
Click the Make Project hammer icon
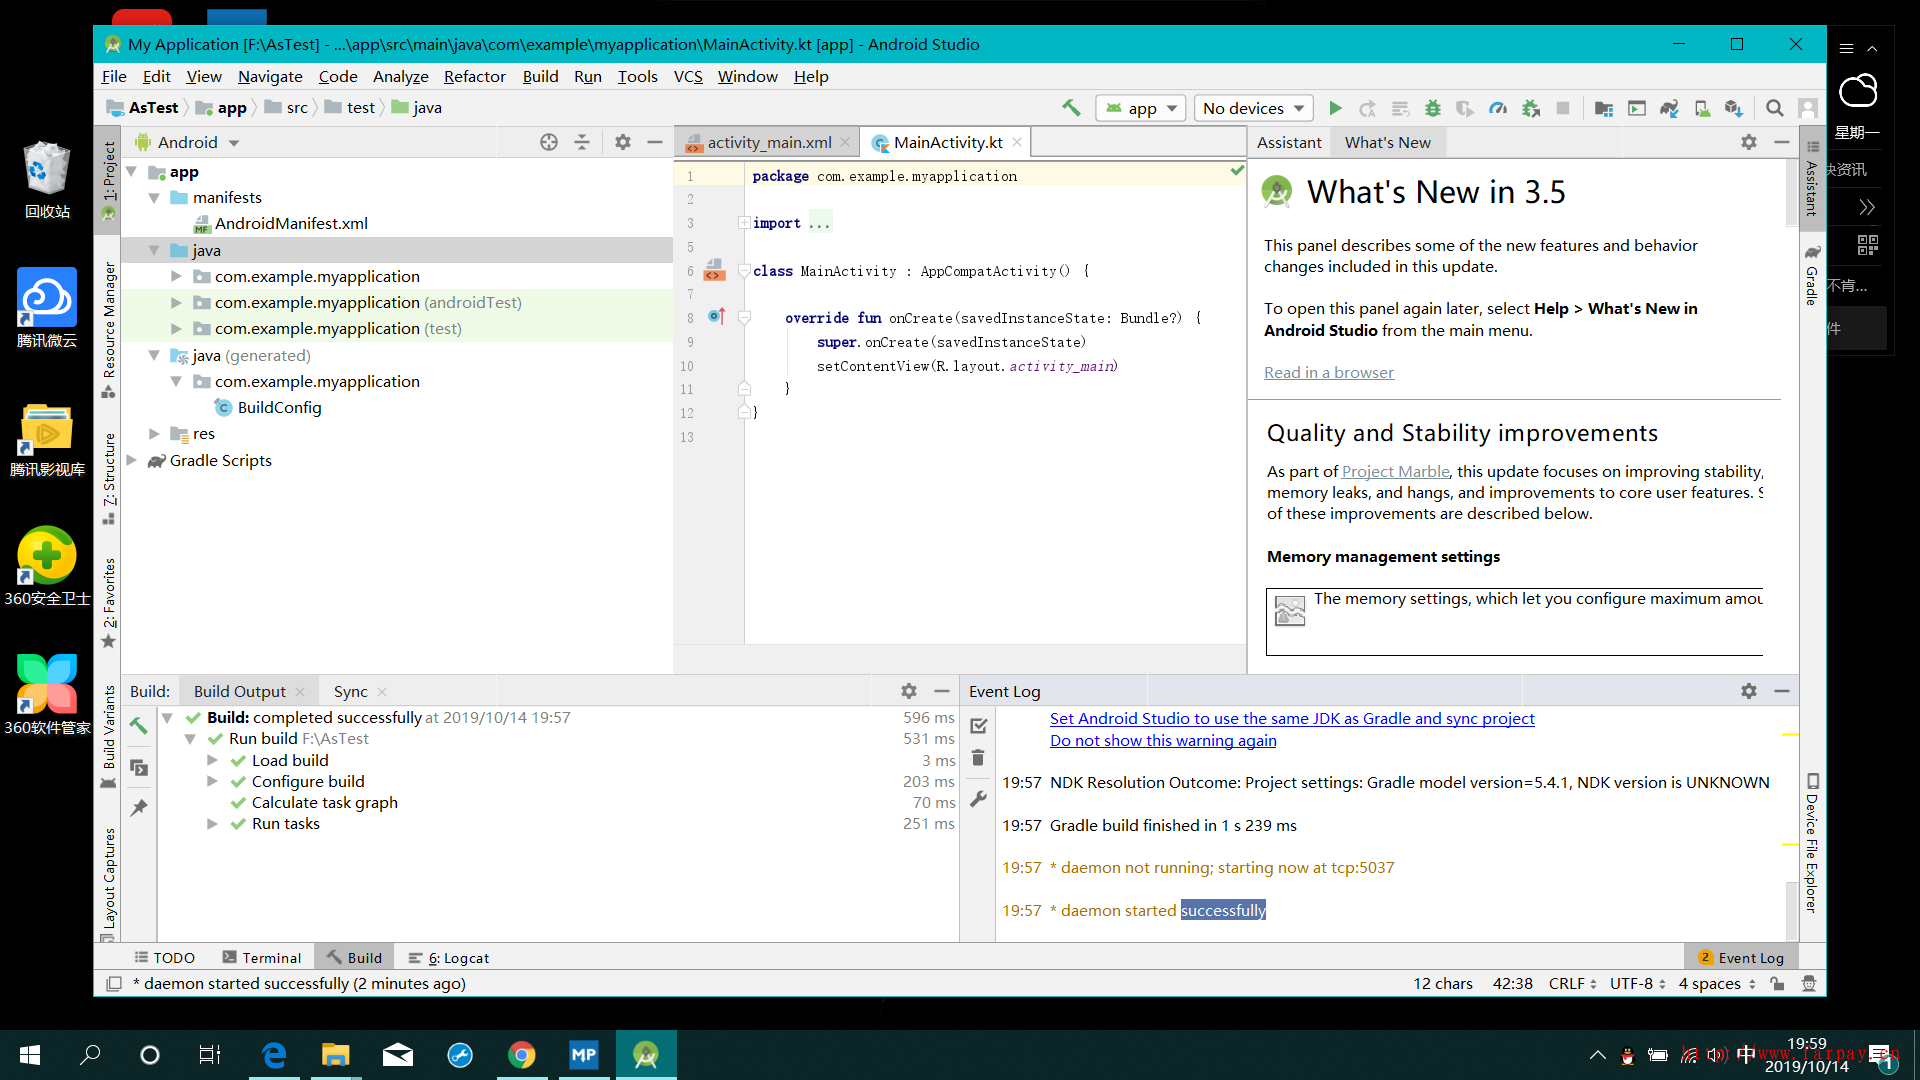pos(1071,108)
